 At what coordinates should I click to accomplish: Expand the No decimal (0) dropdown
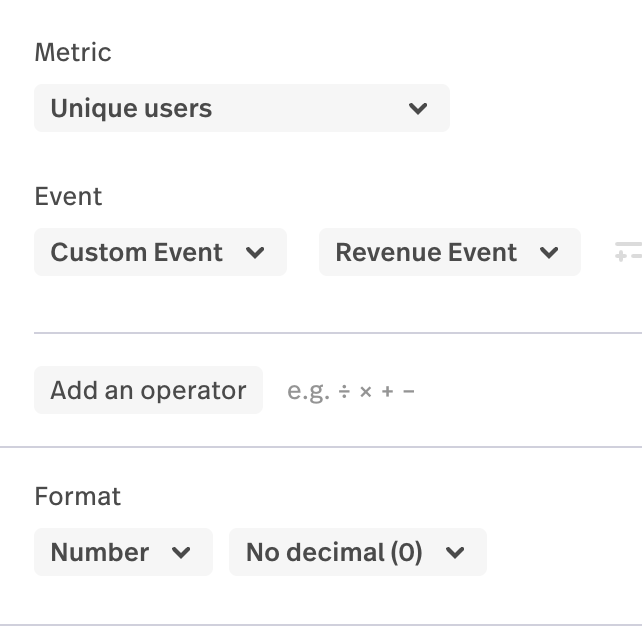point(357,552)
